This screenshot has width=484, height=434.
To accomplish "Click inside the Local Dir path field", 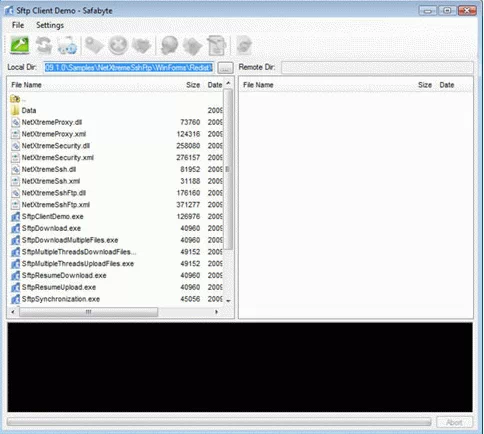I will pyautogui.click(x=129, y=68).
